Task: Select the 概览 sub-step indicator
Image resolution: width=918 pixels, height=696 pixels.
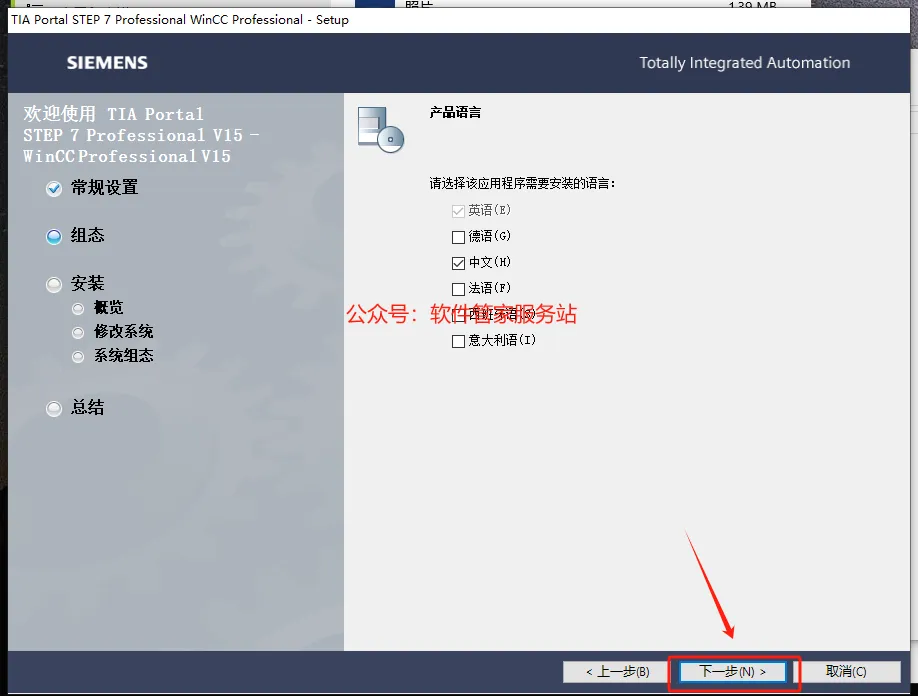Action: pos(78,308)
